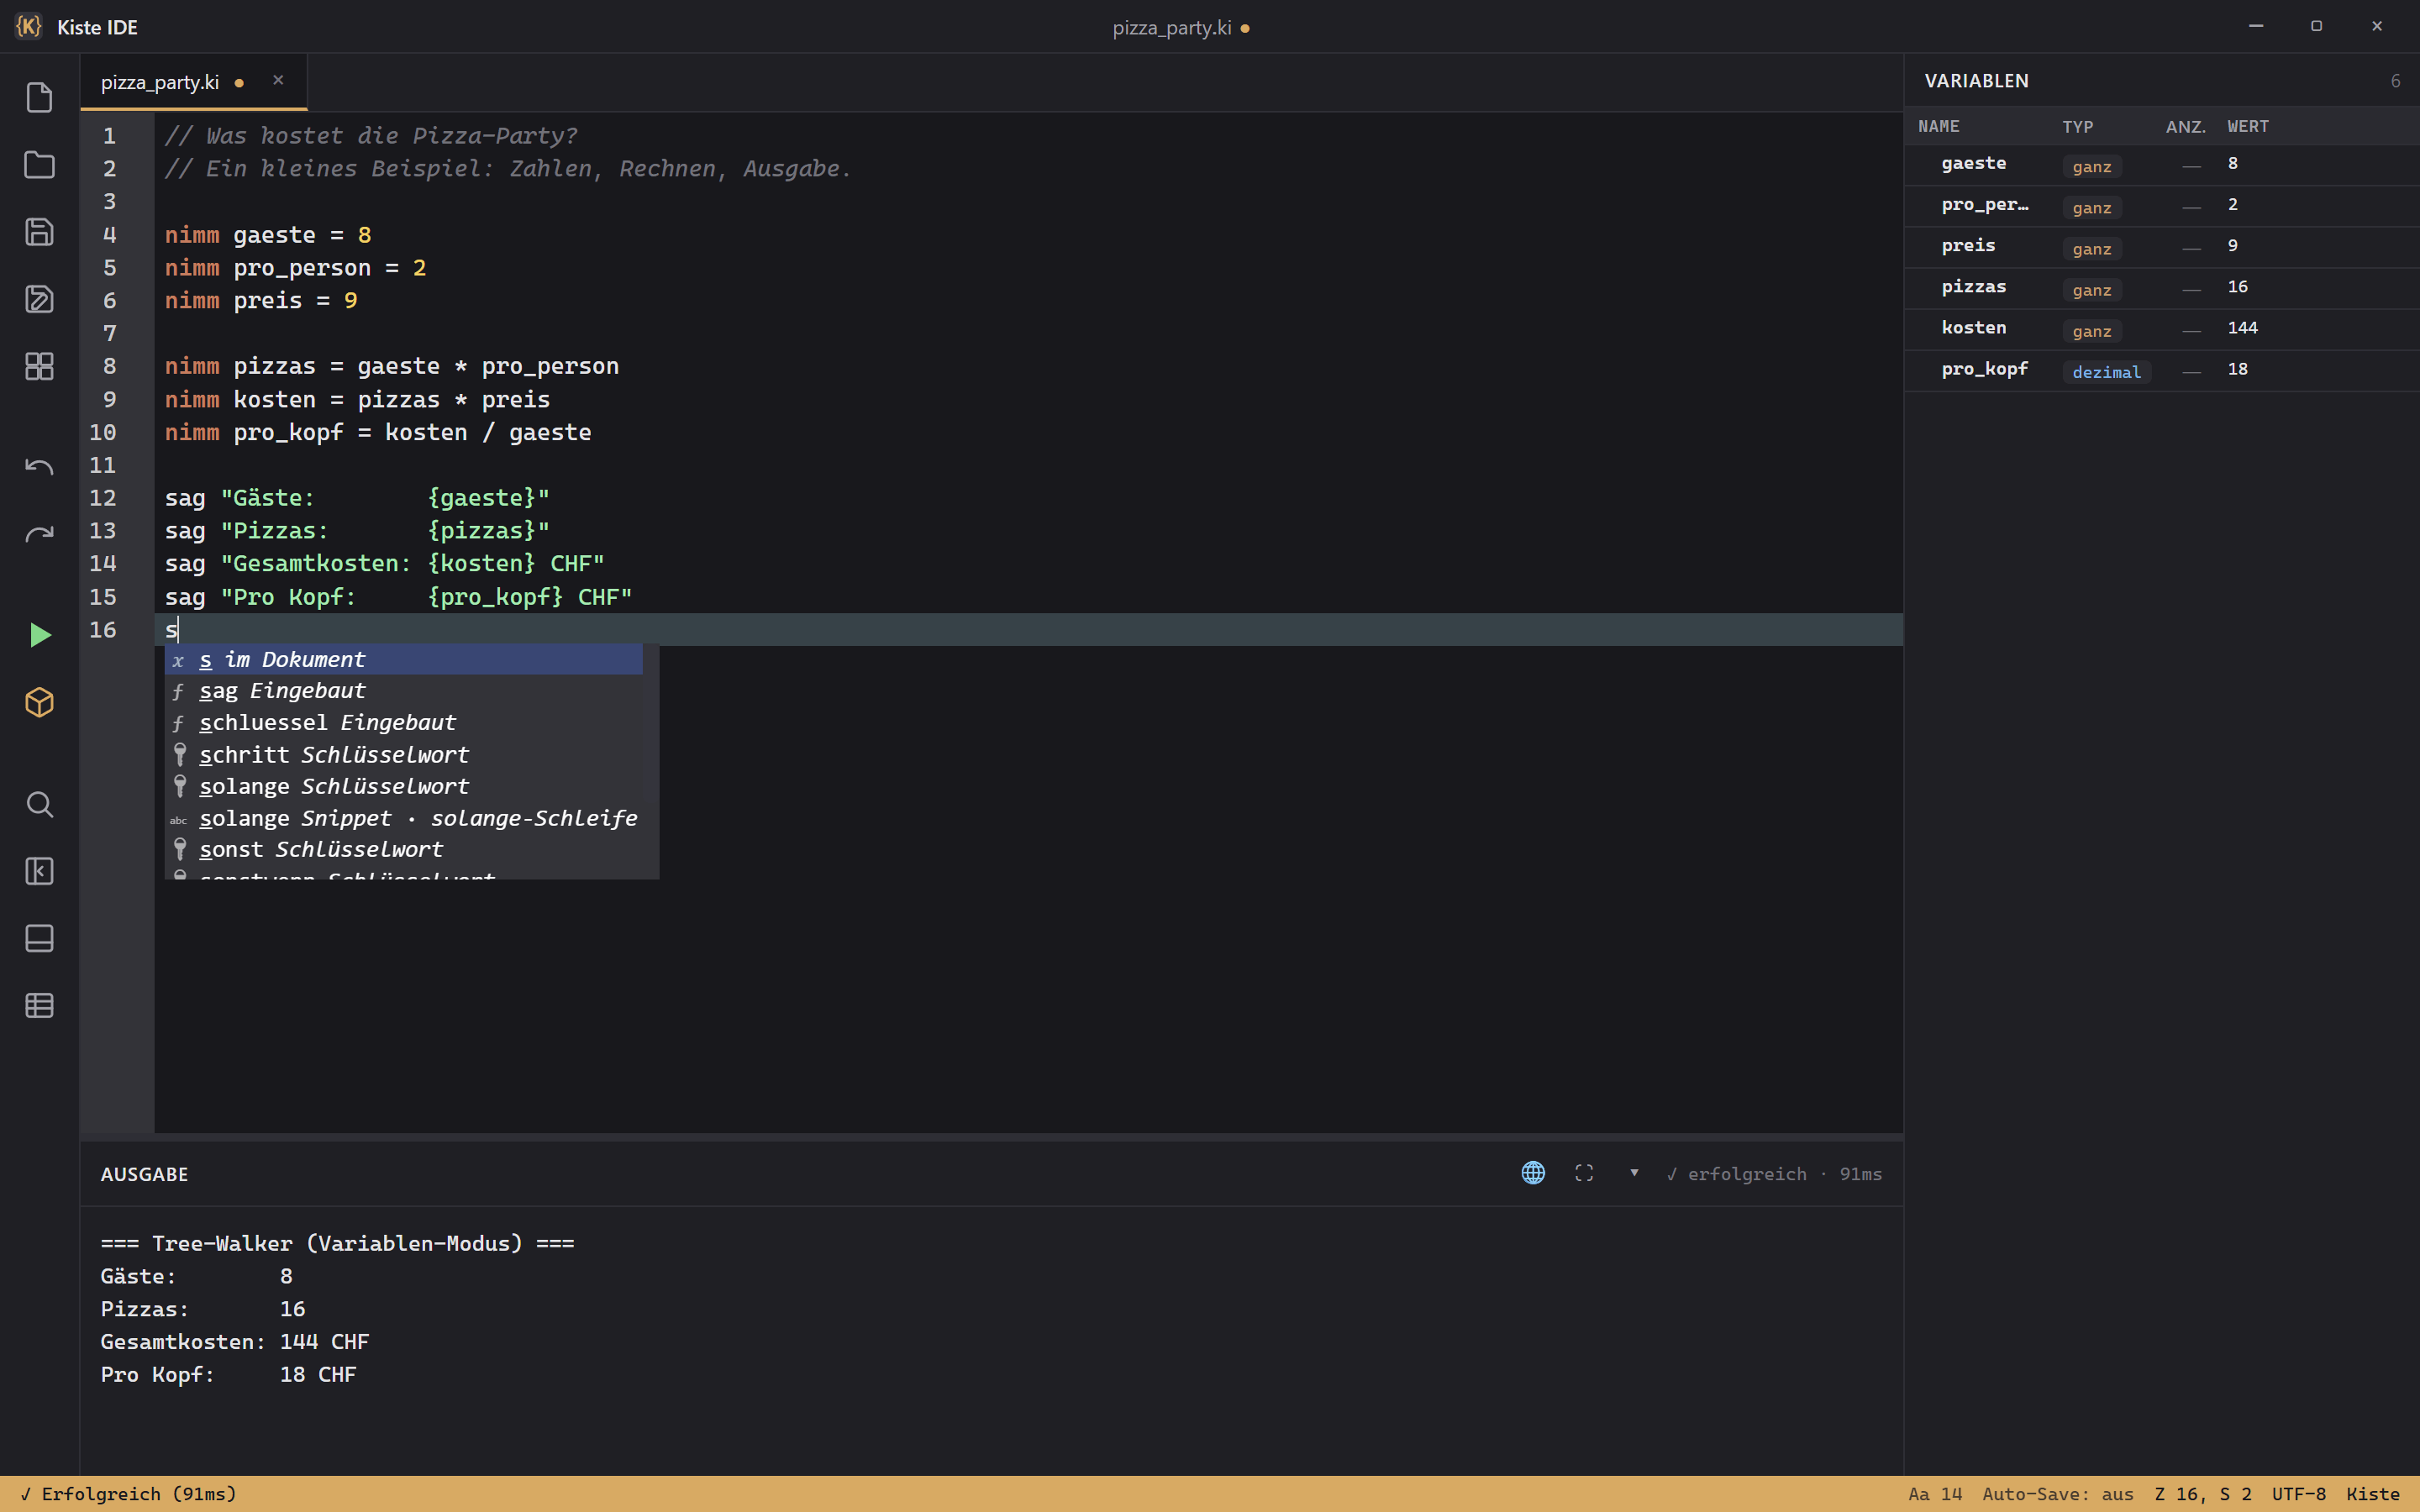
Task: Click the VARIABLEN panel title
Action: point(1976,81)
